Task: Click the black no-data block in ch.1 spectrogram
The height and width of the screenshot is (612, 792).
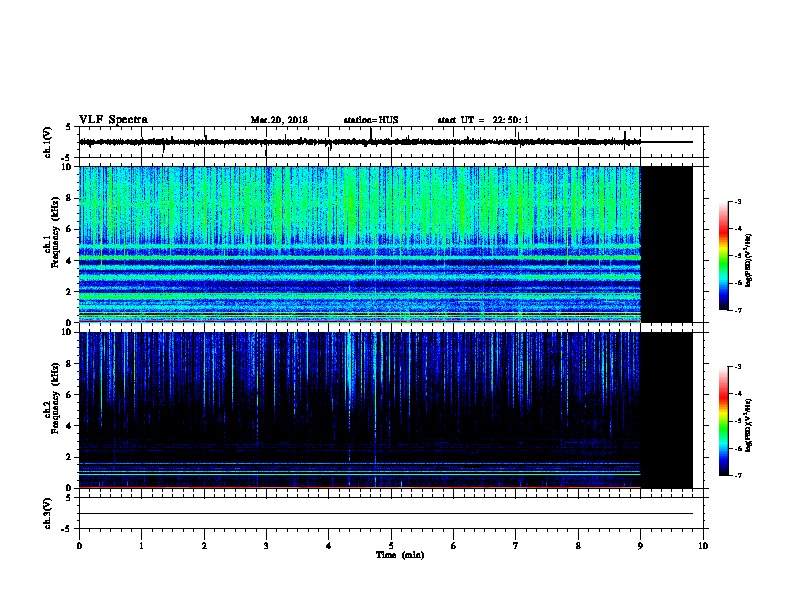Action: coord(667,244)
